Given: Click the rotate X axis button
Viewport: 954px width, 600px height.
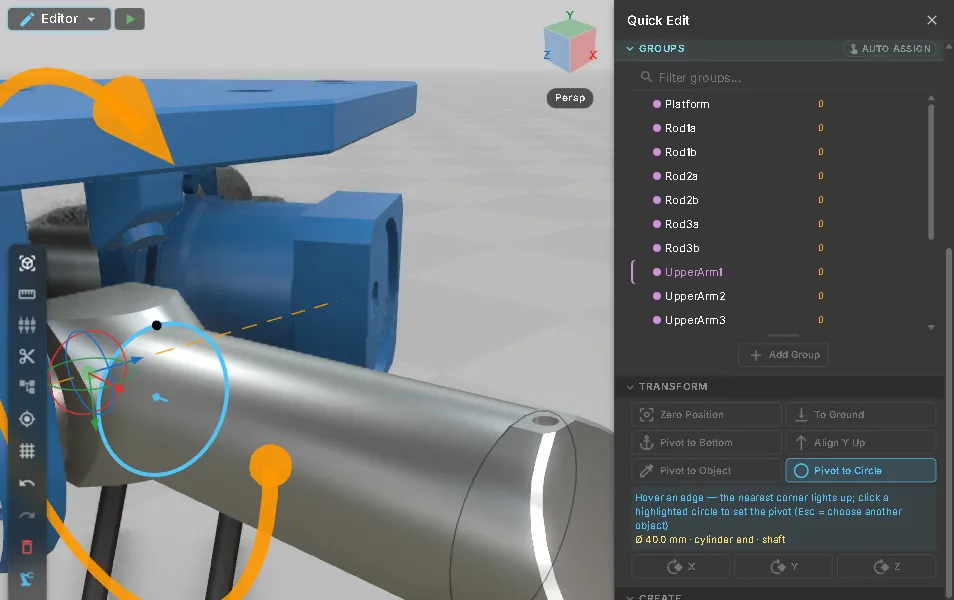Looking at the screenshot, I should tap(680, 567).
